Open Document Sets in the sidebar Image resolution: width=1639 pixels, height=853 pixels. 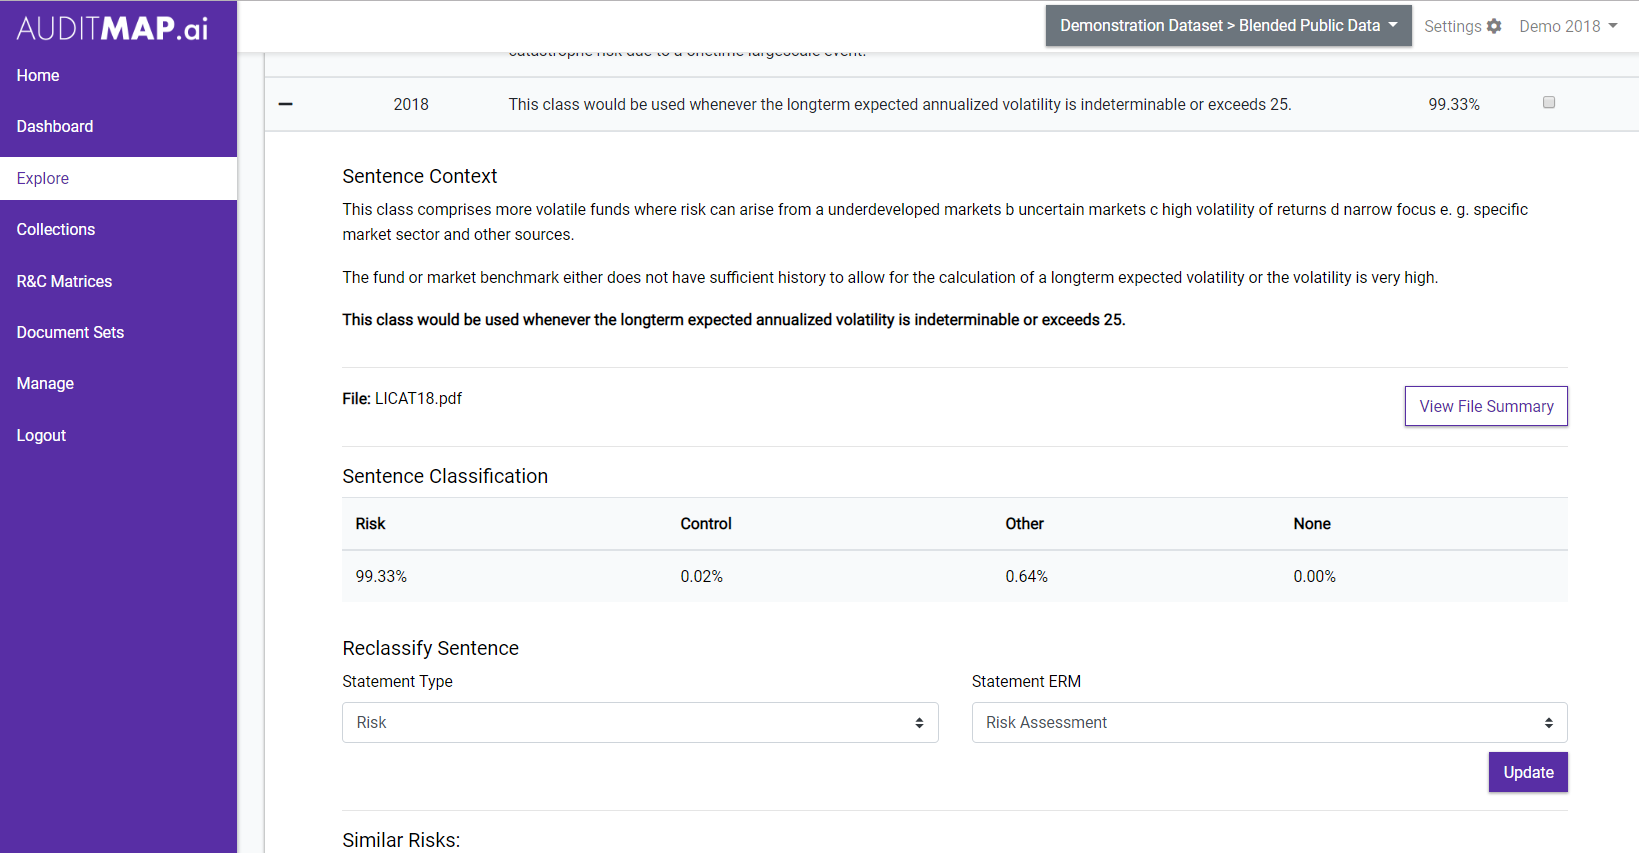70,332
